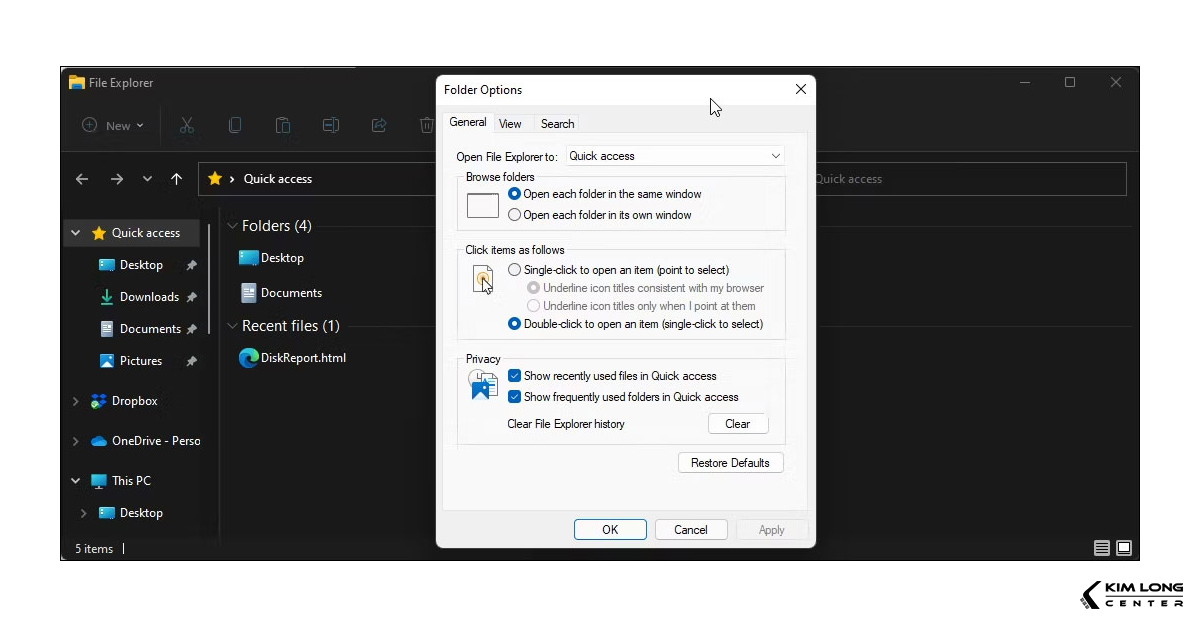Image resolution: width=1200 pixels, height=628 pixels.
Task: Click the Share icon in the toolbar
Action: point(379,125)
